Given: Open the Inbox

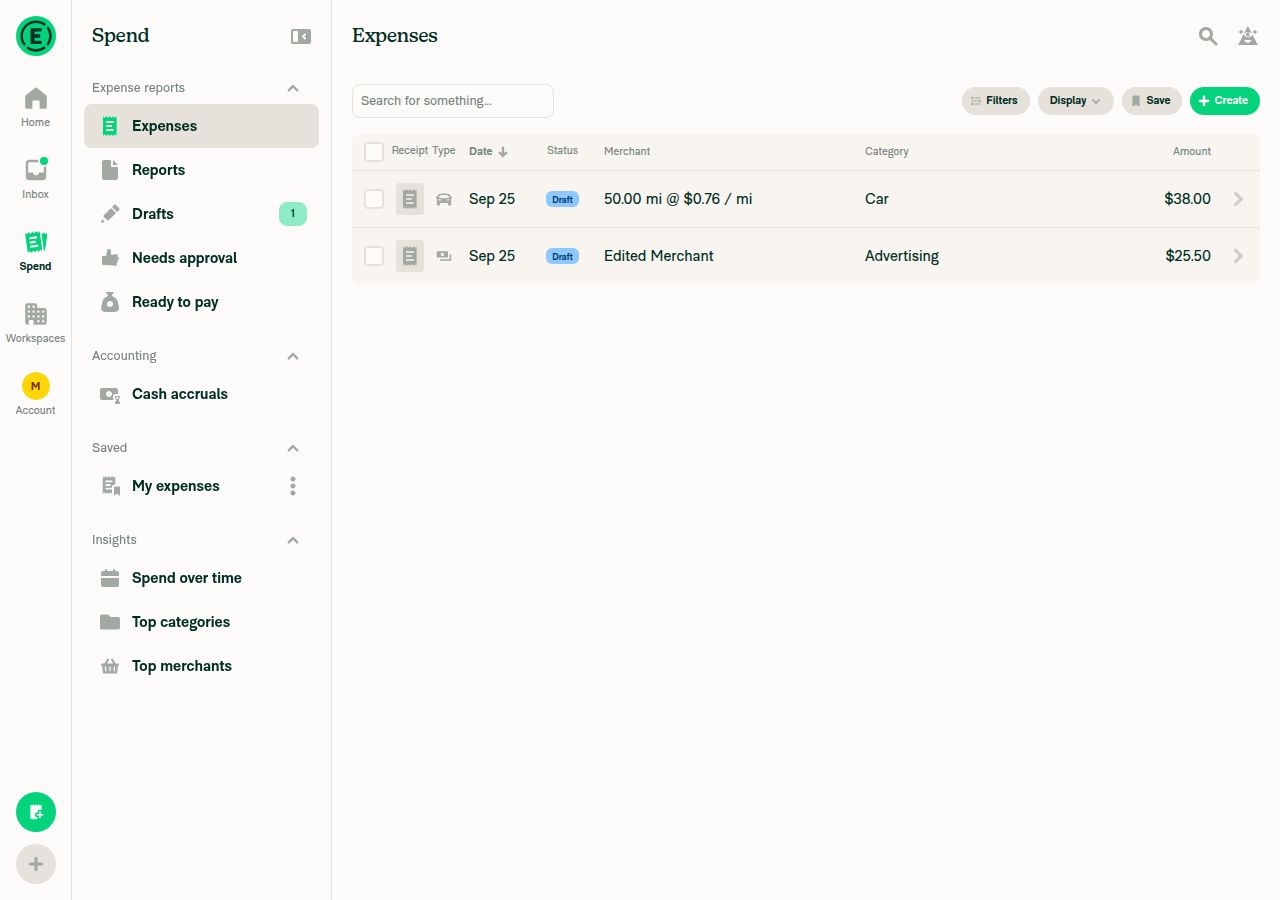Looking at the screenshot, I should pyautogui.click(x=36, y=180).
